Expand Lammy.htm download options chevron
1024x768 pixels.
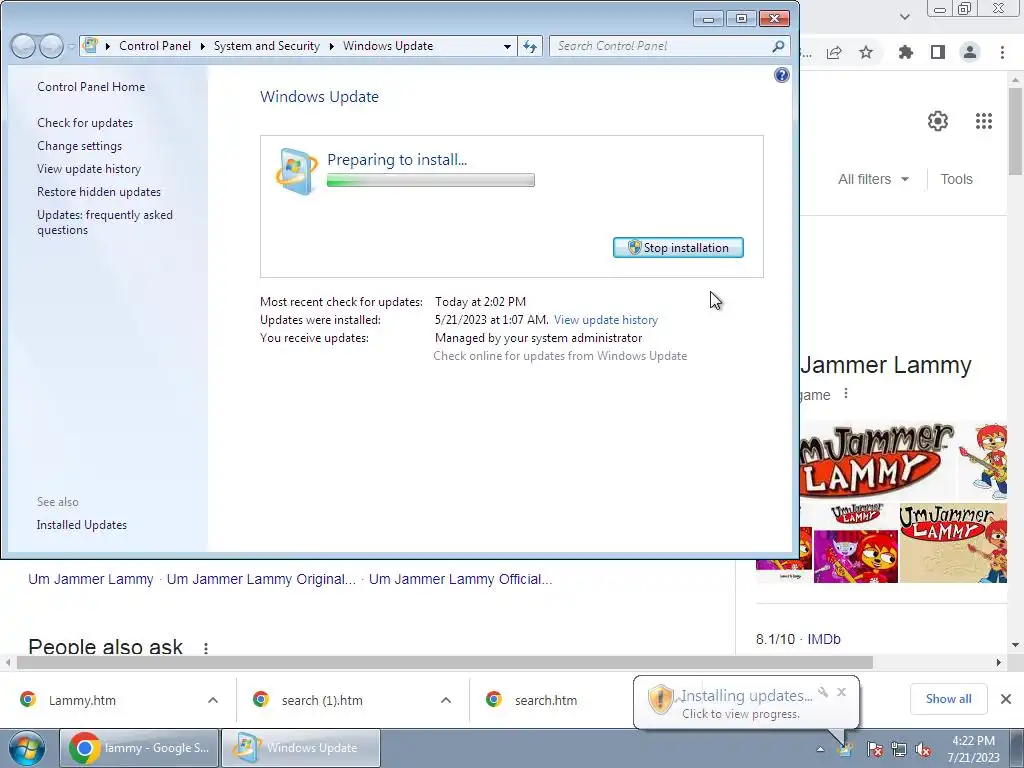(213, 700)
